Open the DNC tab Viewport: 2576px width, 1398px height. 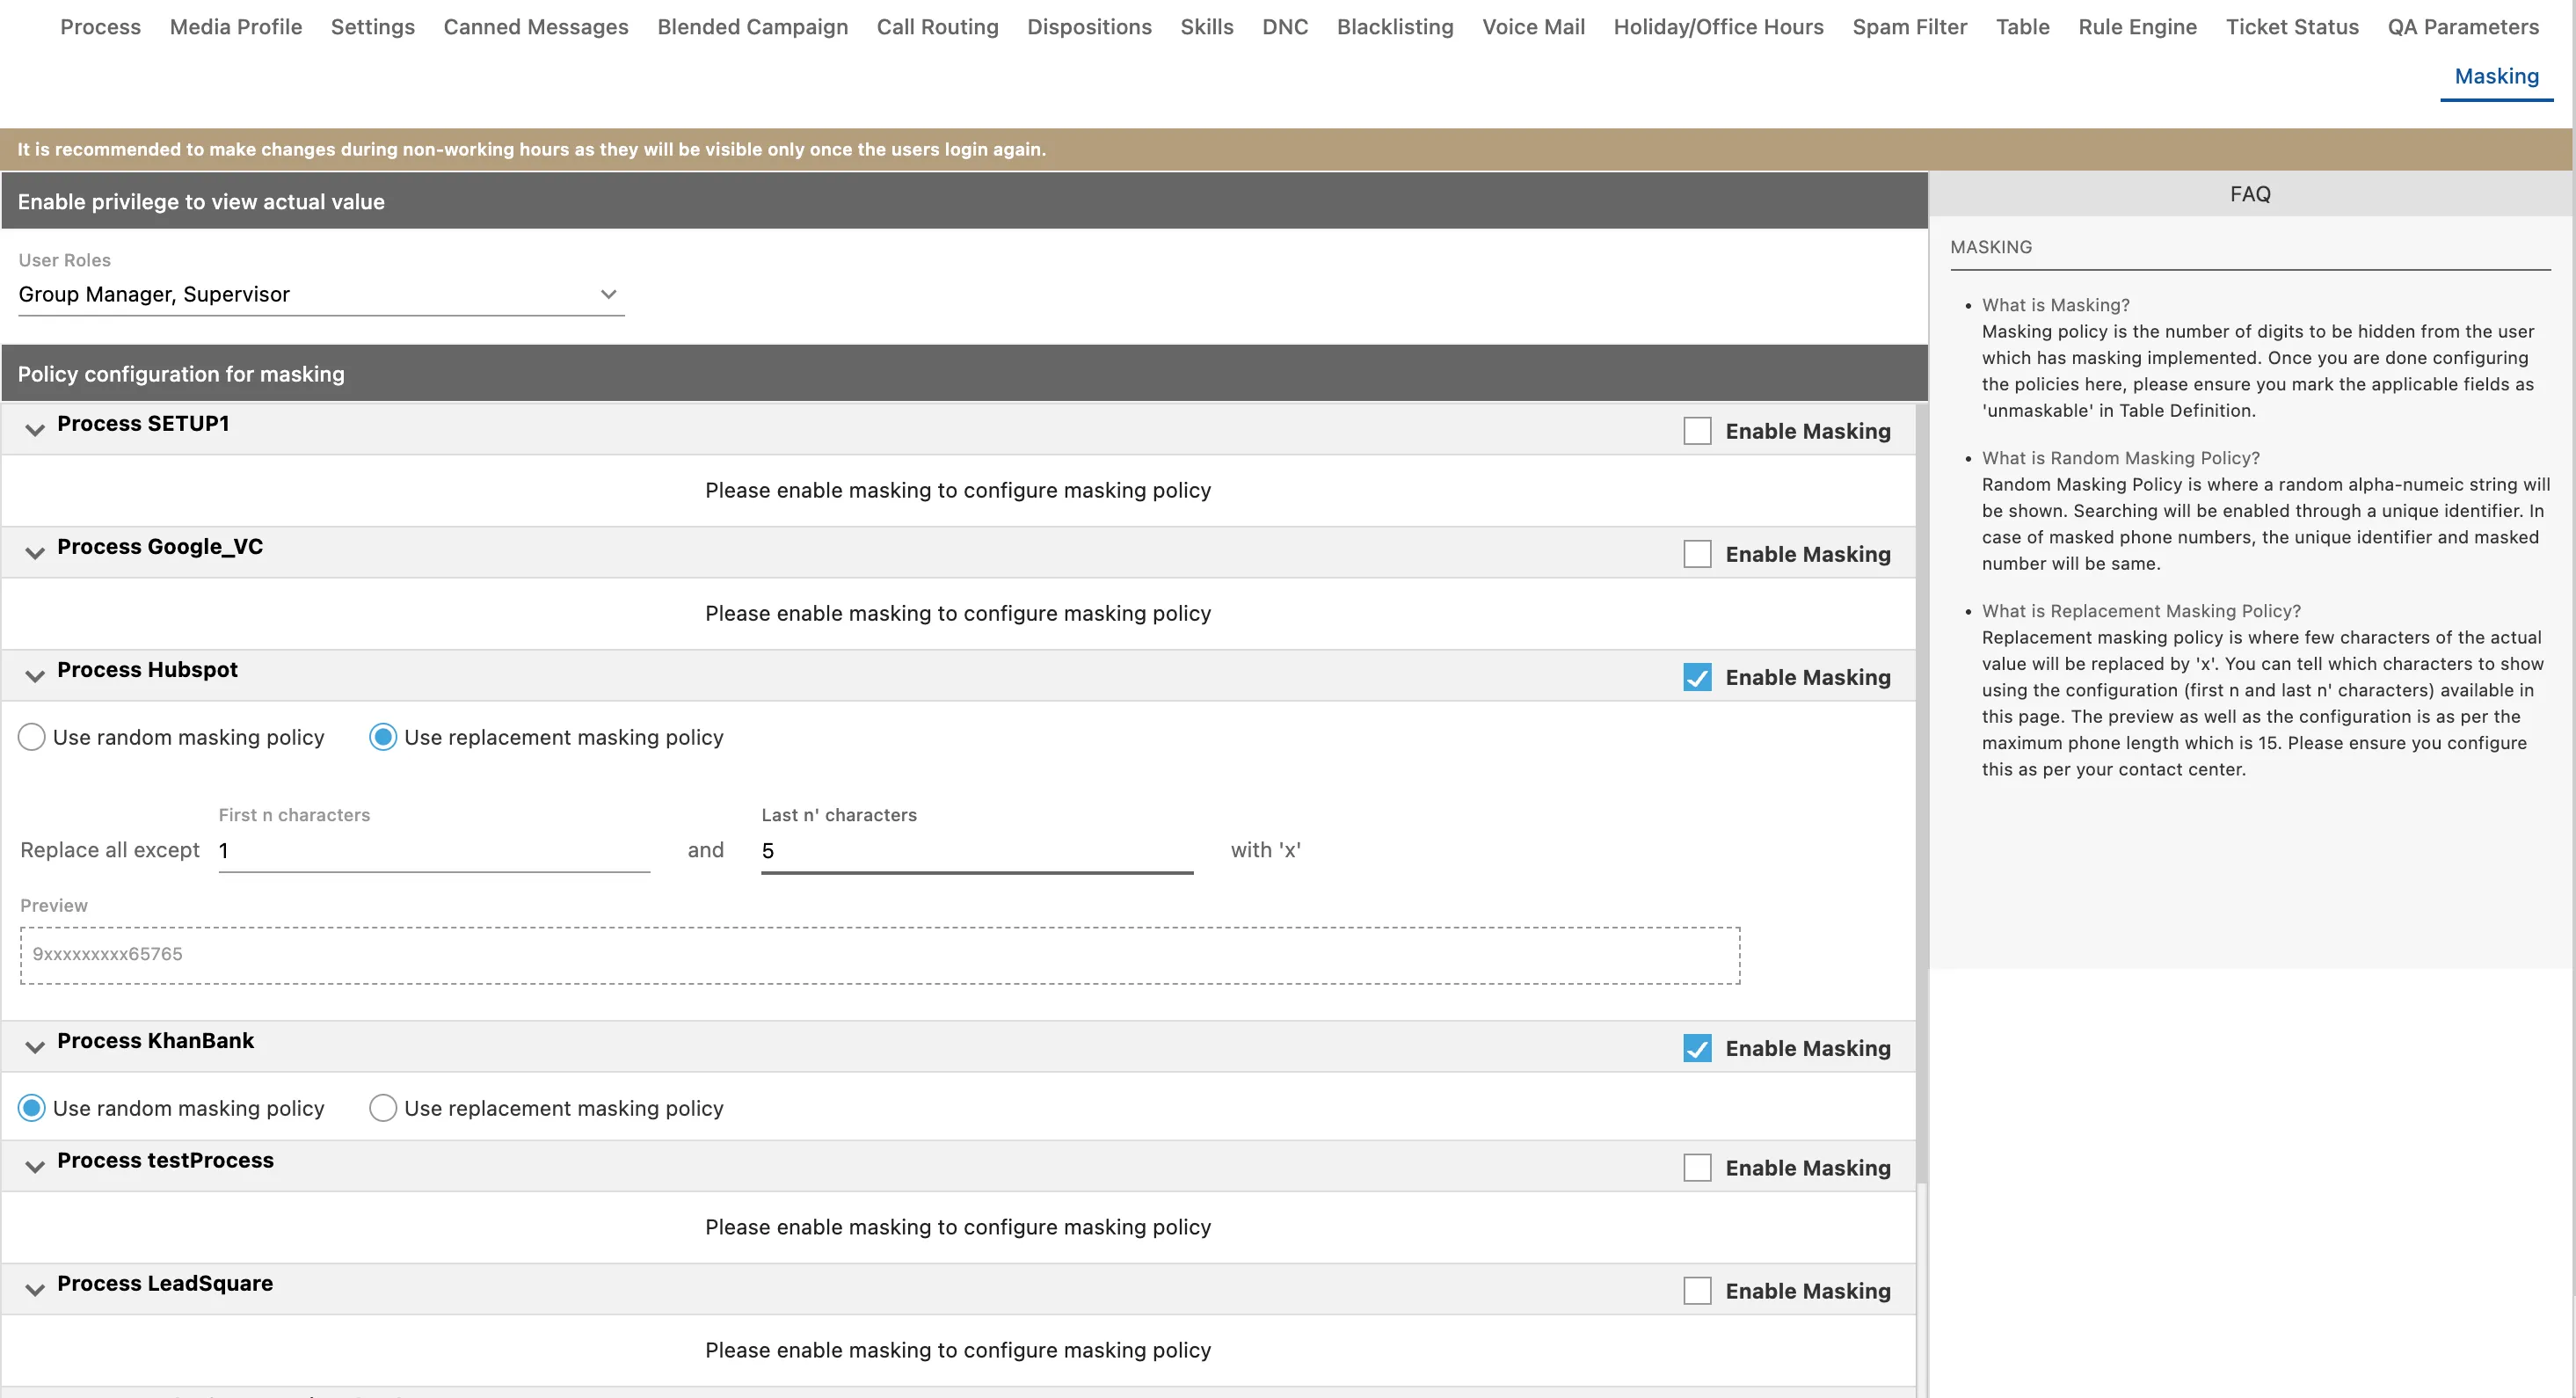1285,27
